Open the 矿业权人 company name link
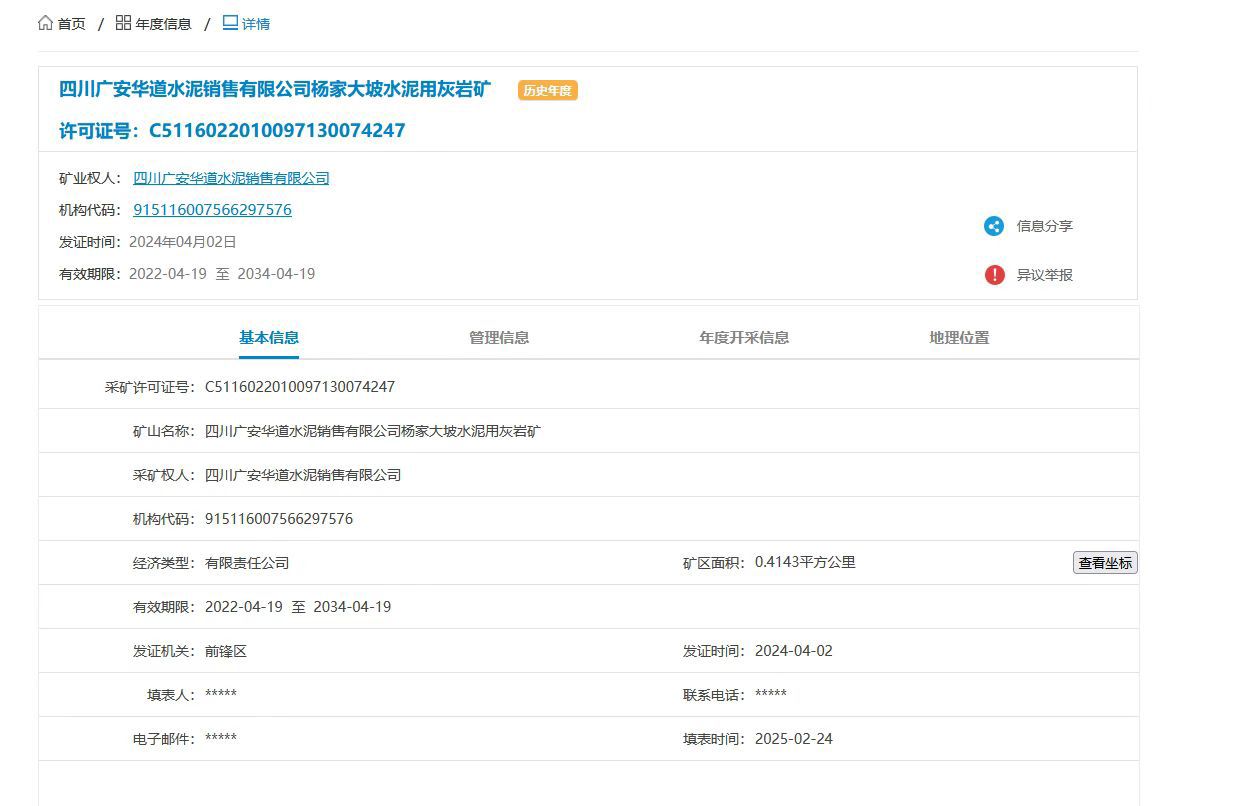The height and width of the screenshot is (806, 1243). 231,178
